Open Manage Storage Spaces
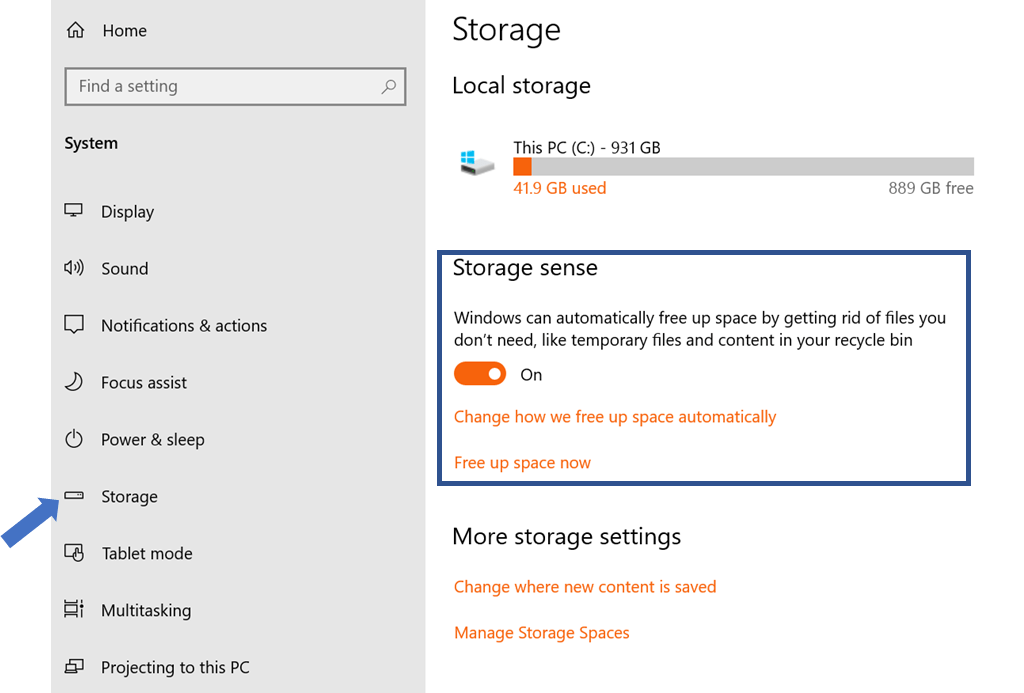The height and width of the screenshot is (693, 1024). 541,633
